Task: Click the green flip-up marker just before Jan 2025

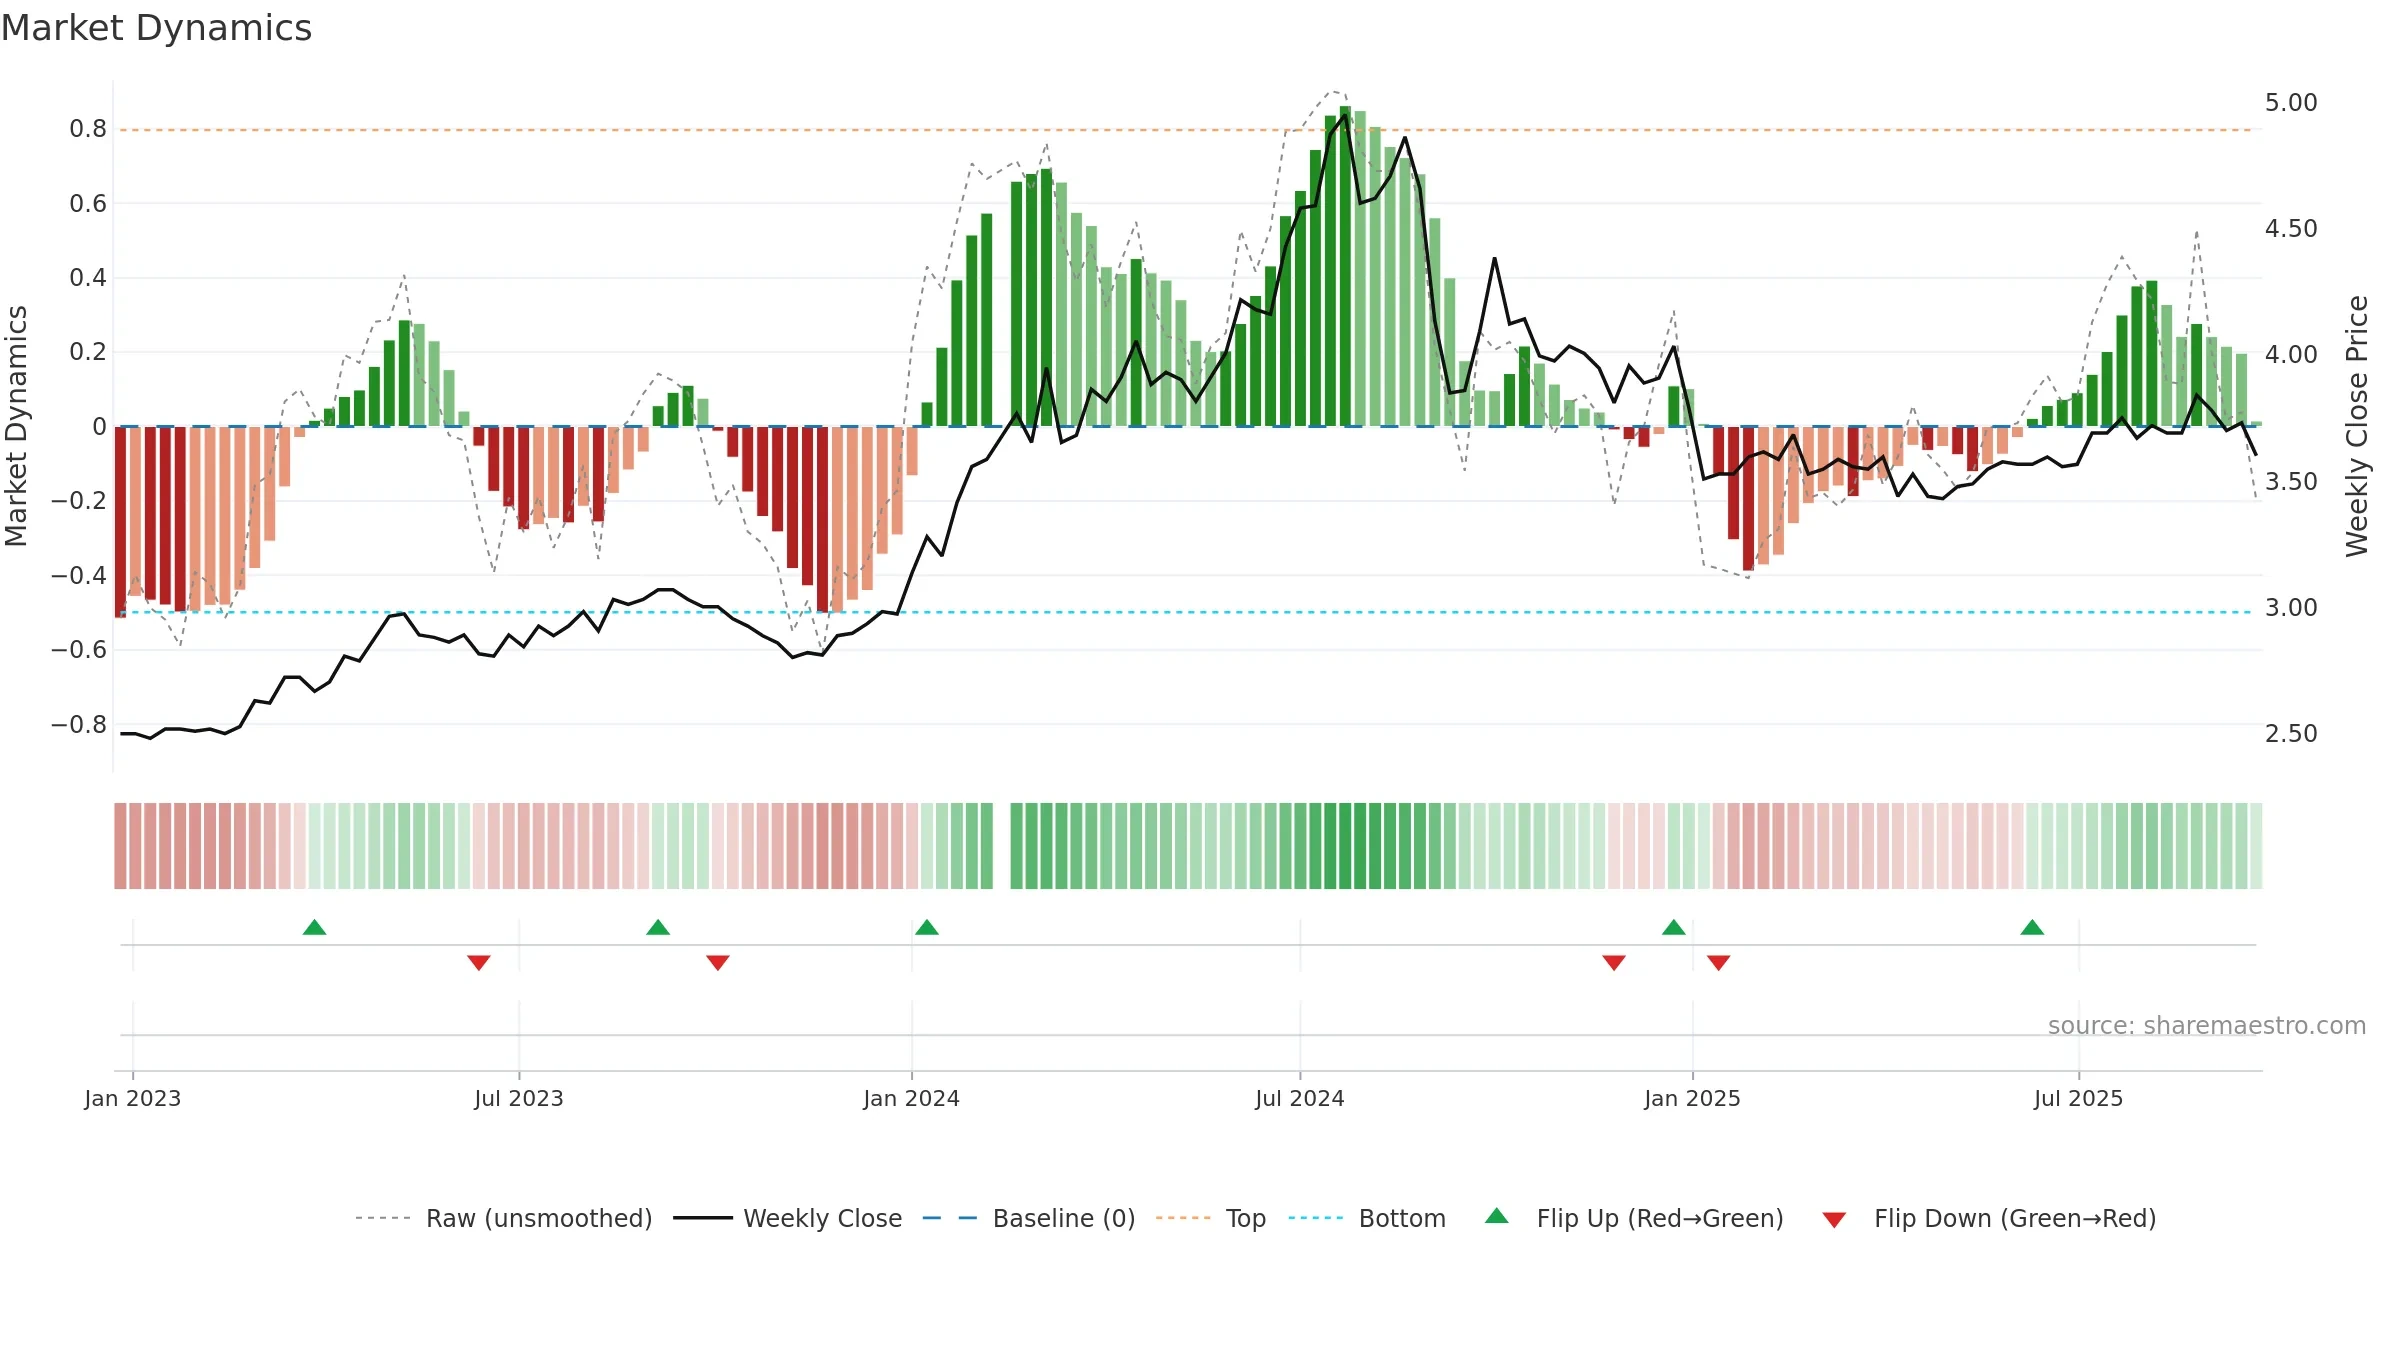Action: click(1673, 927)
